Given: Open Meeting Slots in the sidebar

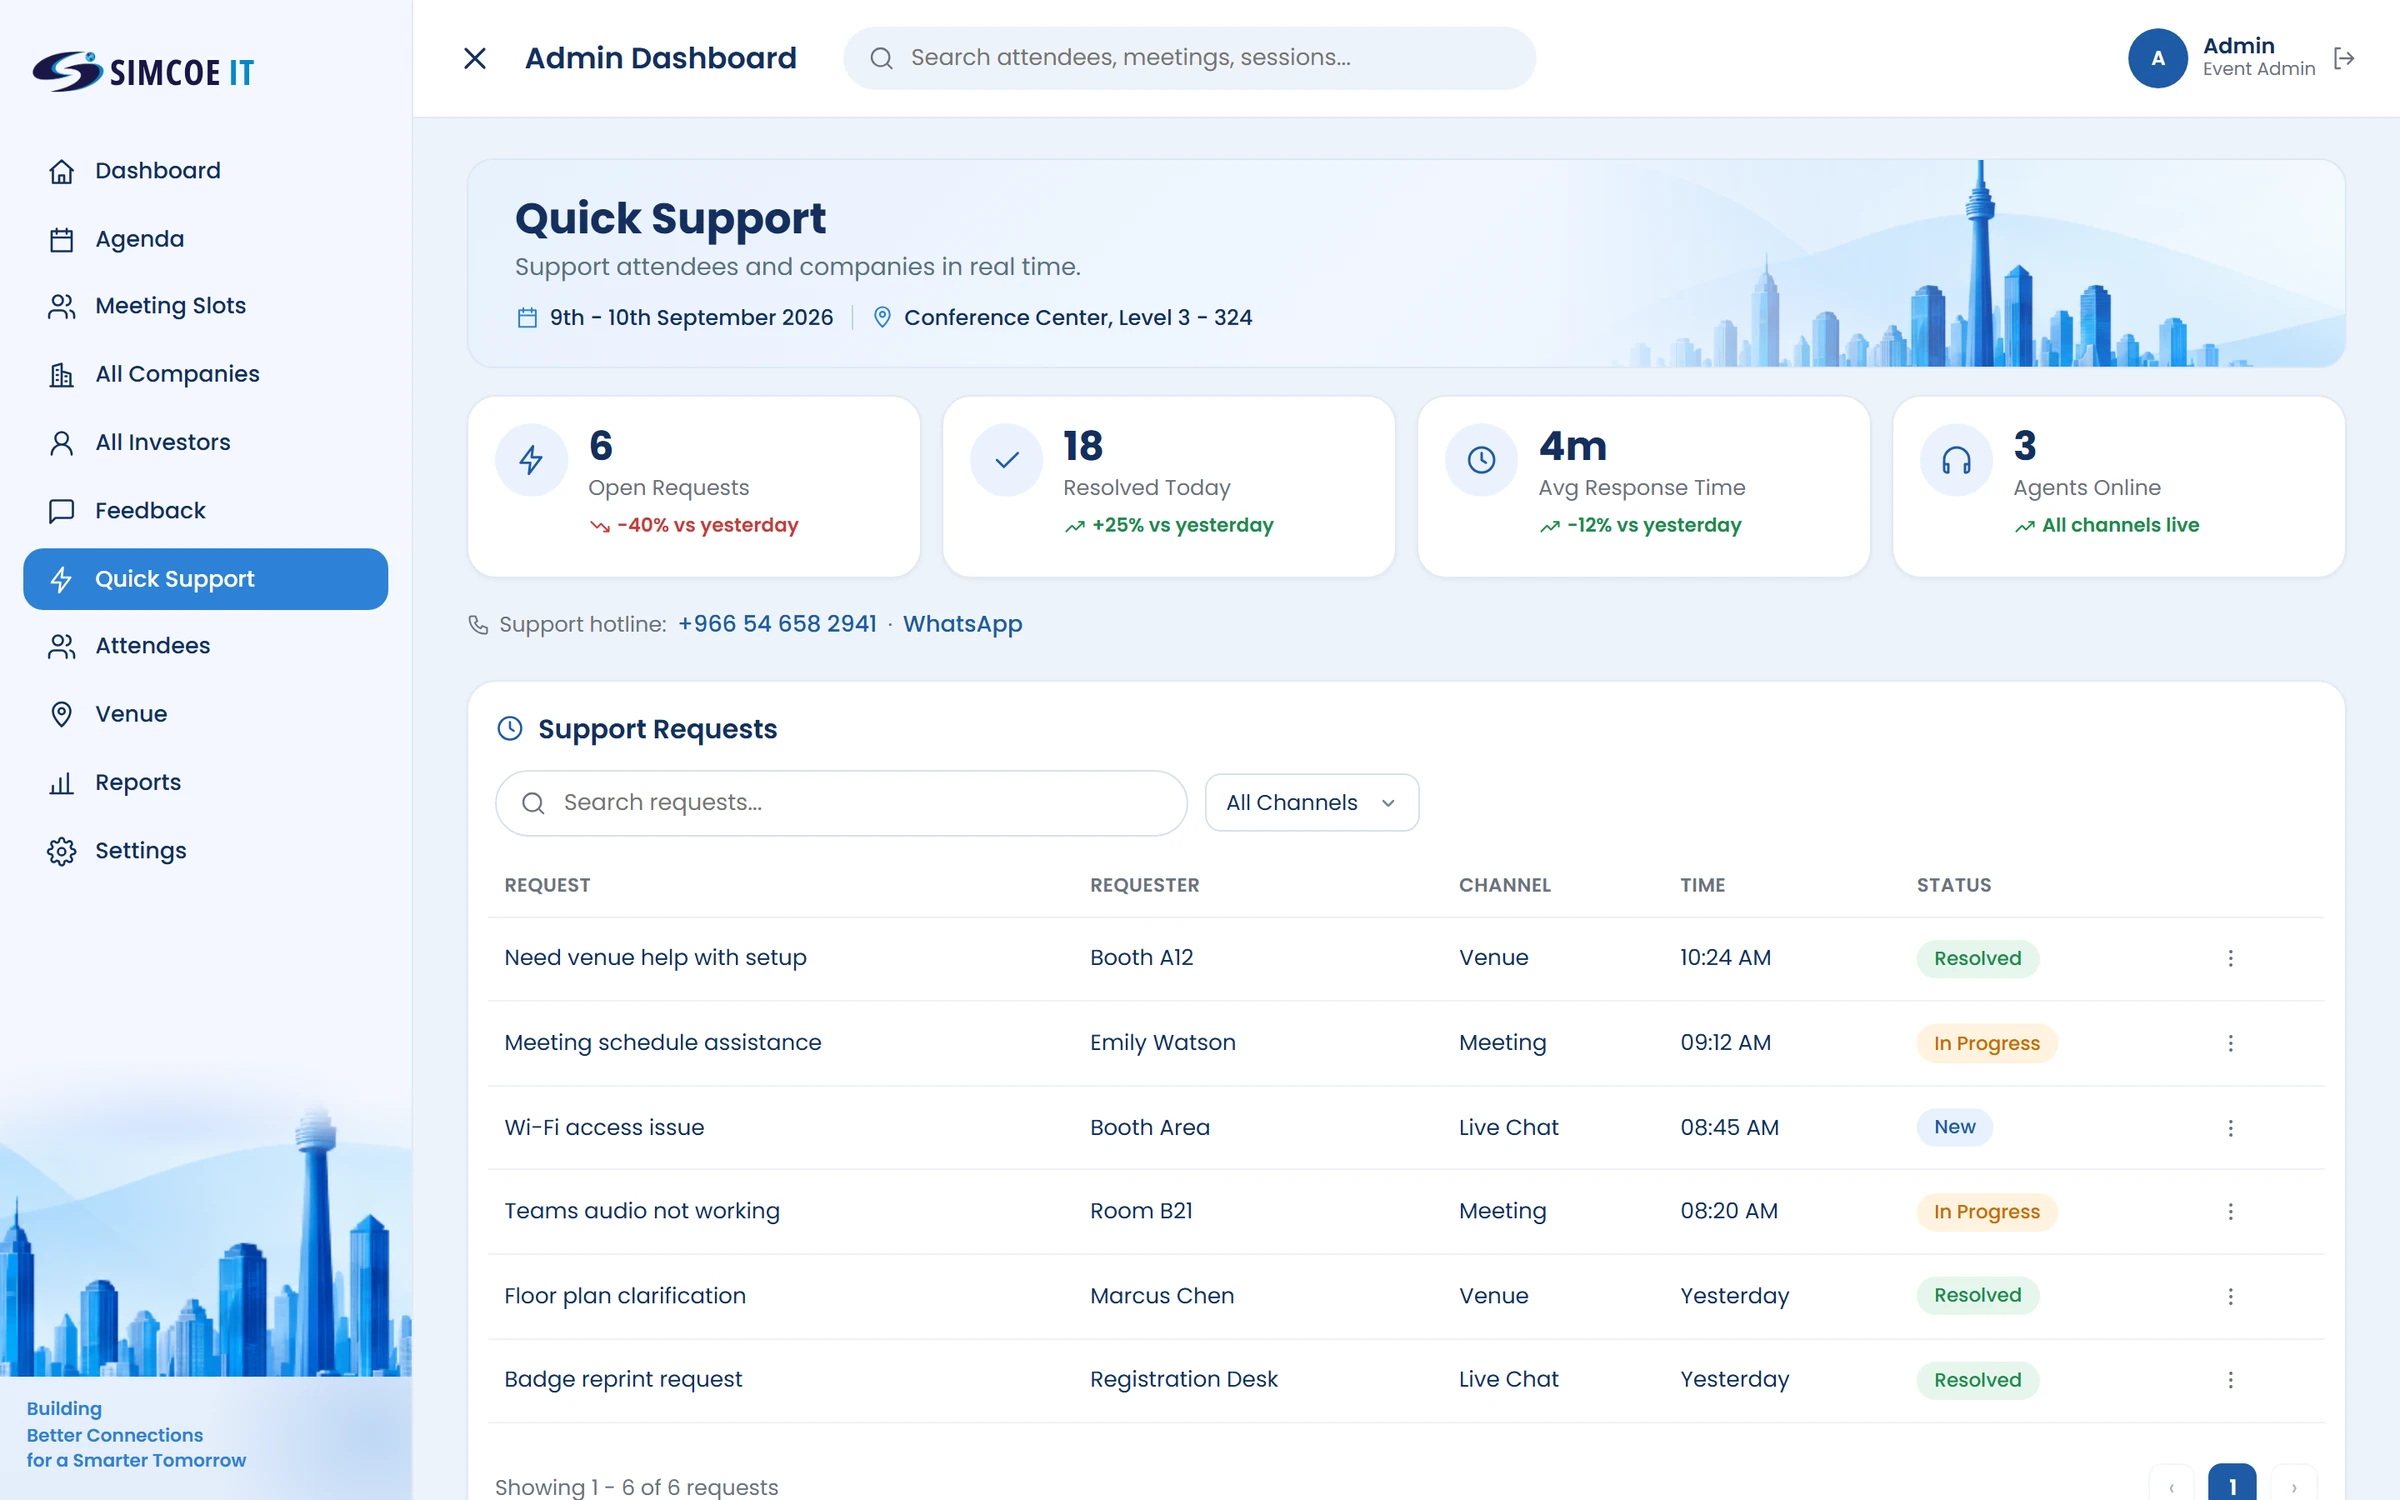Looking at the screenshot, I should pyautogui.click(x=205, y=306).
